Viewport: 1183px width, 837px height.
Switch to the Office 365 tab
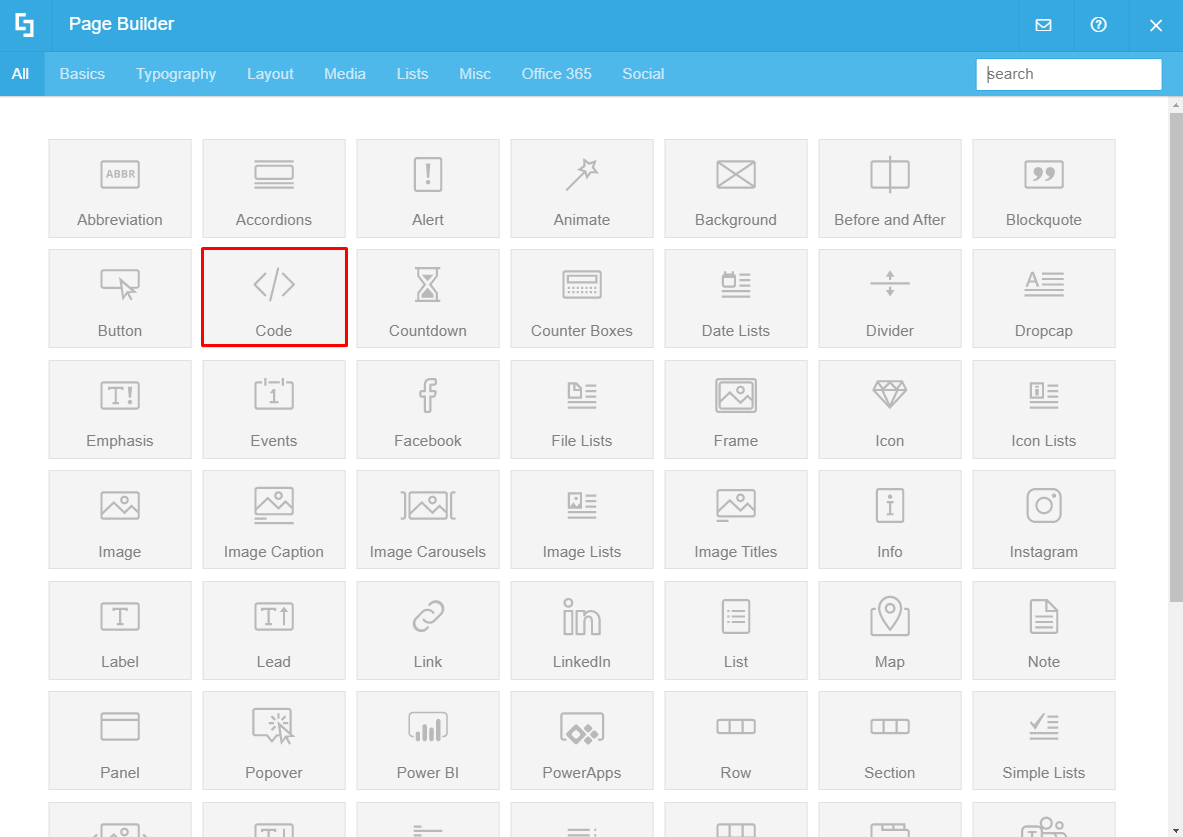pos(556,73)
